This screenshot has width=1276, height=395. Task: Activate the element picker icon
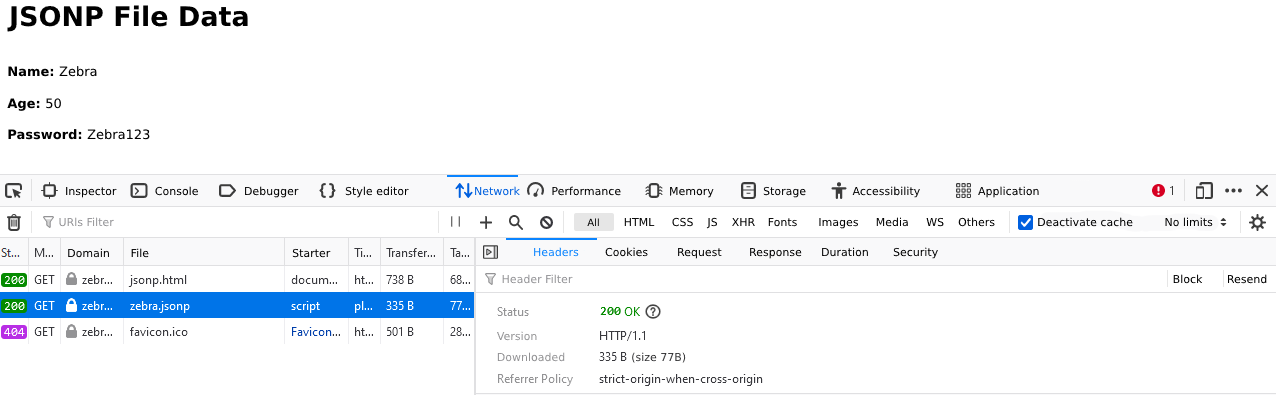point(14,191)
